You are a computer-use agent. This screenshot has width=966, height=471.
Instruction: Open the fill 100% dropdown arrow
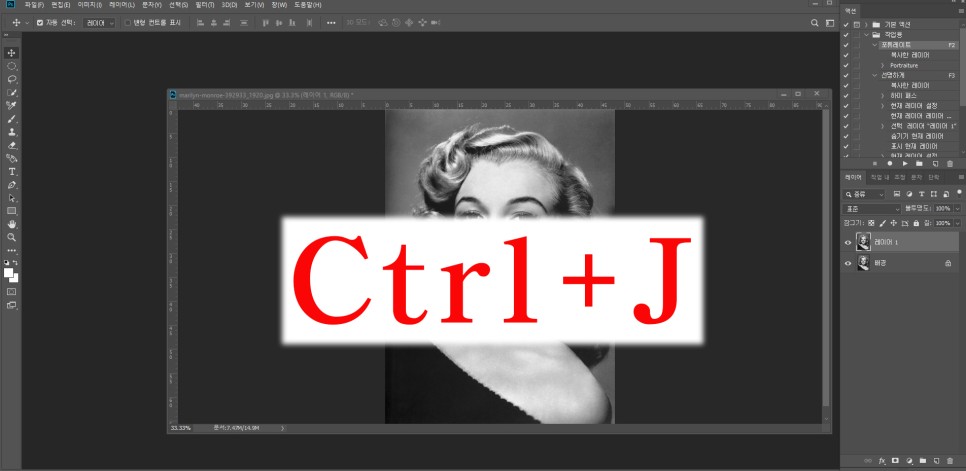click(x=957, y=223)
